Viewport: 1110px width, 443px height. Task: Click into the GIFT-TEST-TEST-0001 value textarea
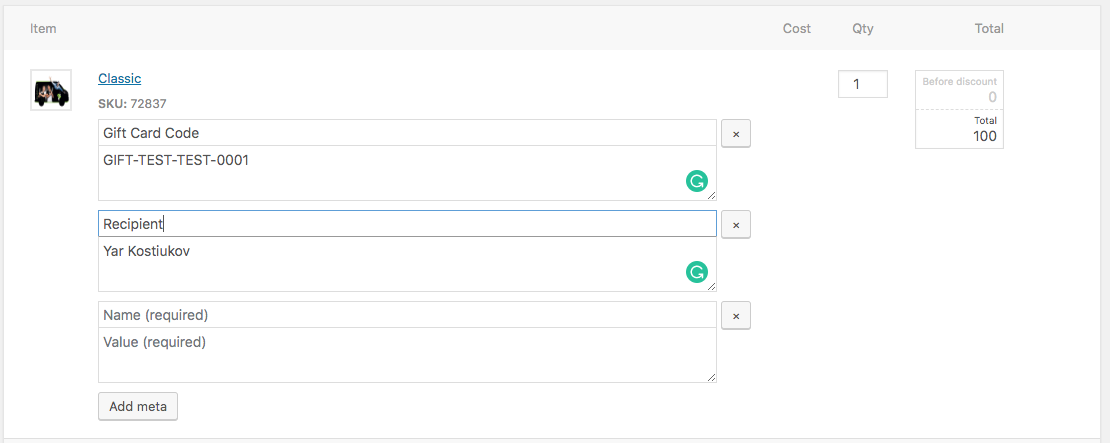click(390, 172)
